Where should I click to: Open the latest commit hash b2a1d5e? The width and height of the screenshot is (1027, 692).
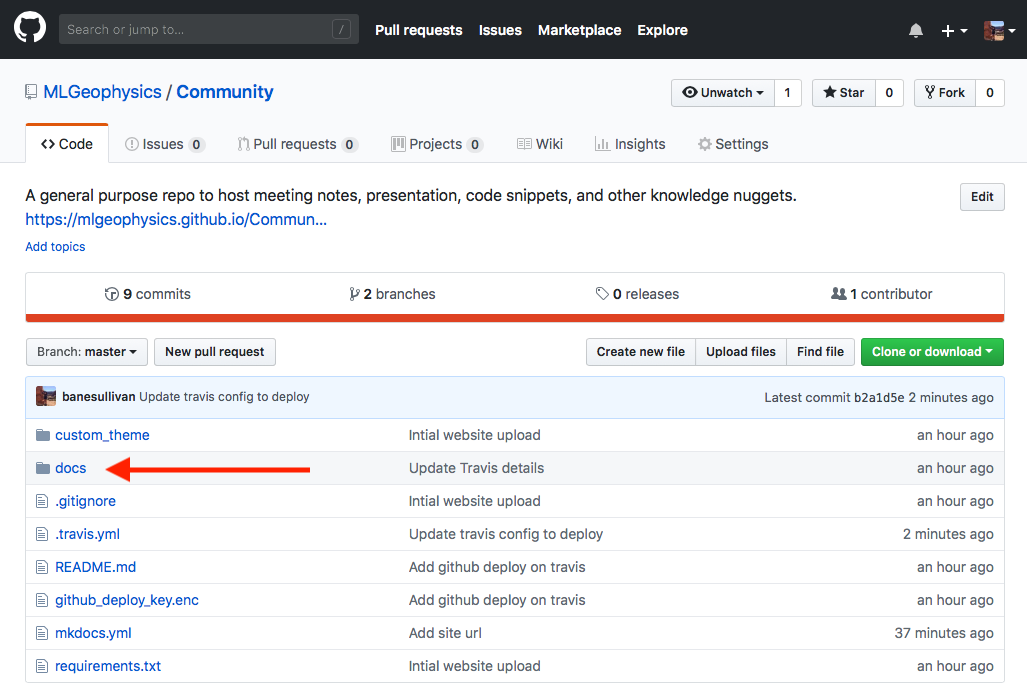coord(879,397)
